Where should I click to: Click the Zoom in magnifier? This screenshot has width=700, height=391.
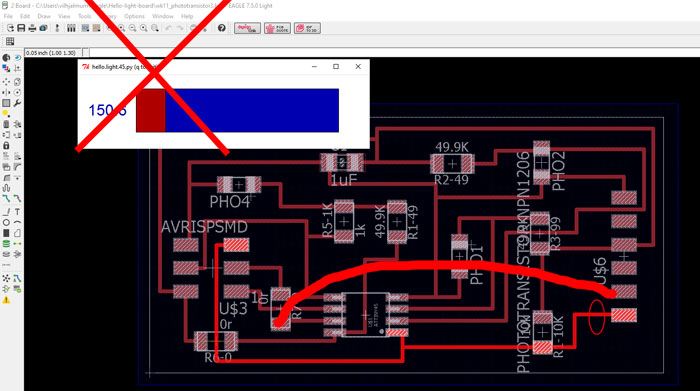click(x=121, y=28)
